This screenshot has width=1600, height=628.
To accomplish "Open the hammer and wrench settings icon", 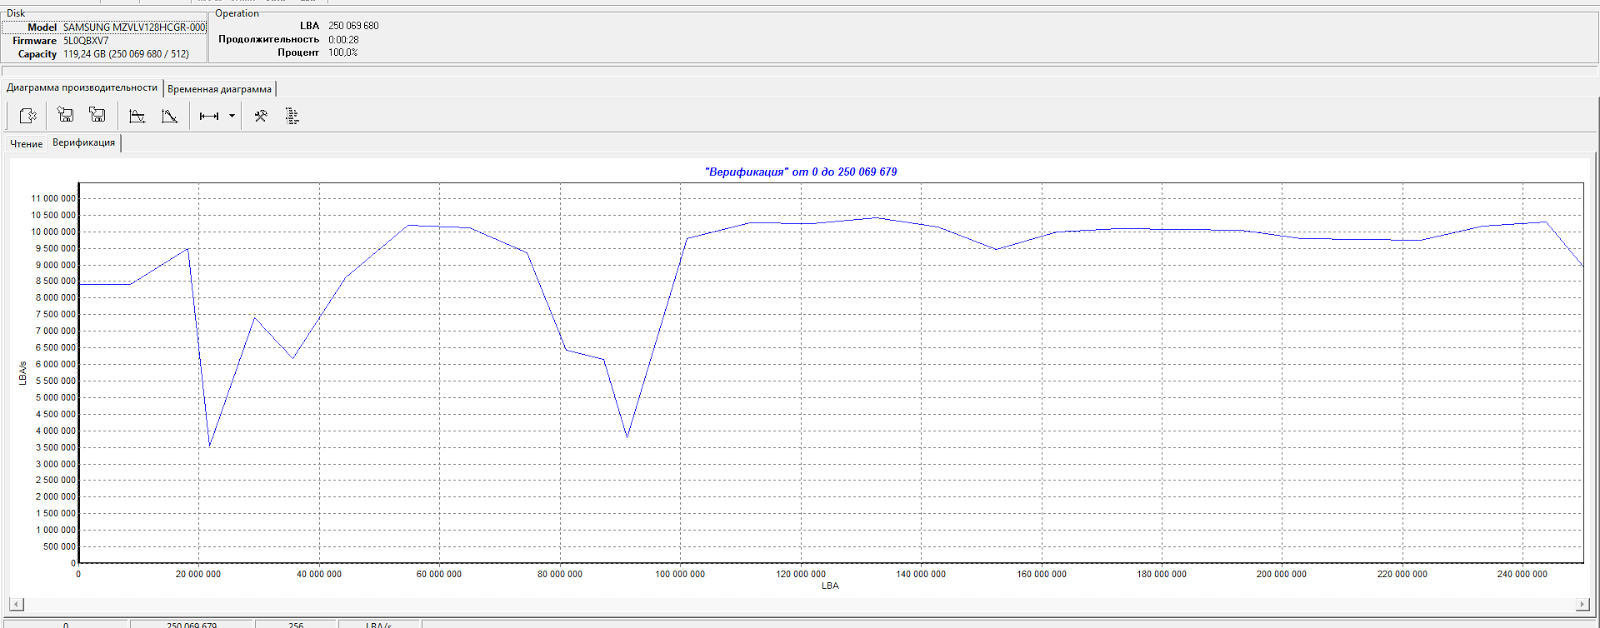I will tap(261, 116).
